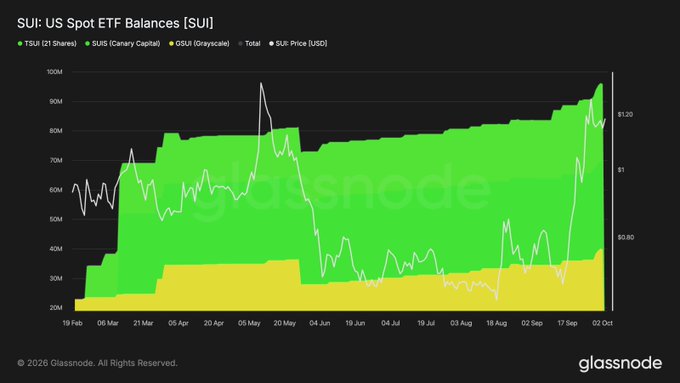Screen dimensions: 680x383
Task: Click the 05 May date label
Action: pos(249,323)
